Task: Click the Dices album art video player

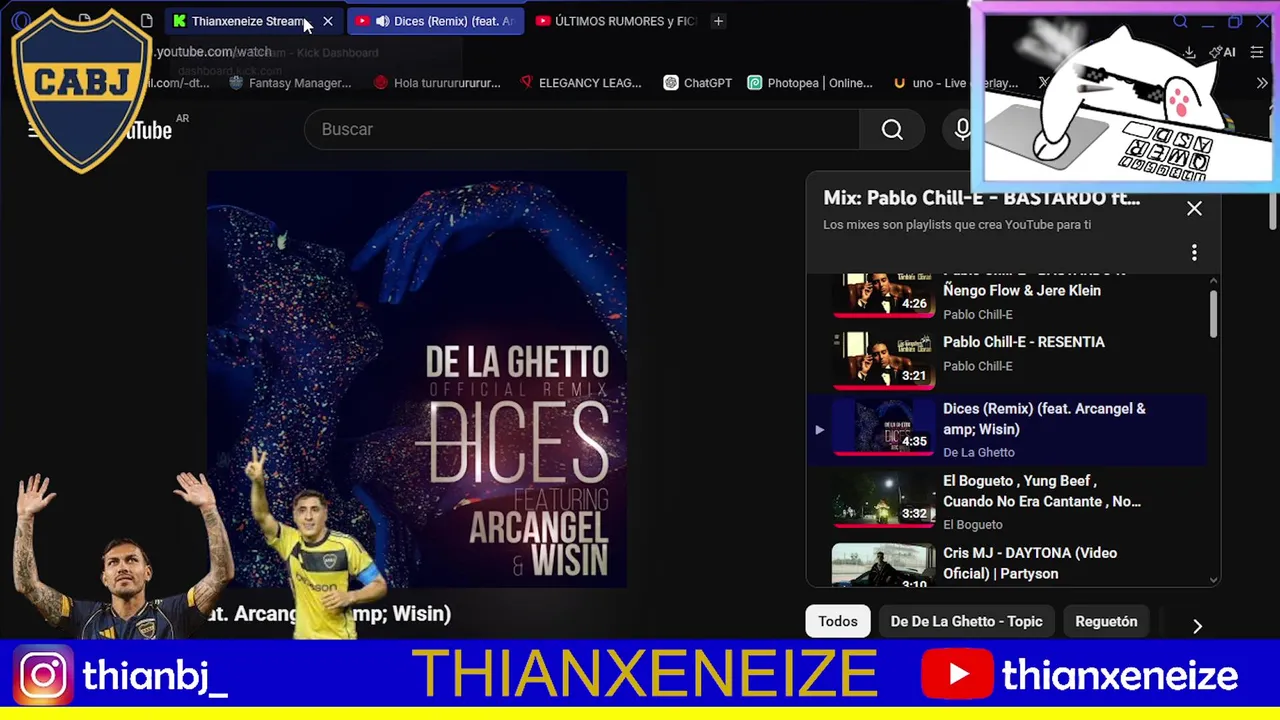Action: pyautogui.click(x=417, y=380)
